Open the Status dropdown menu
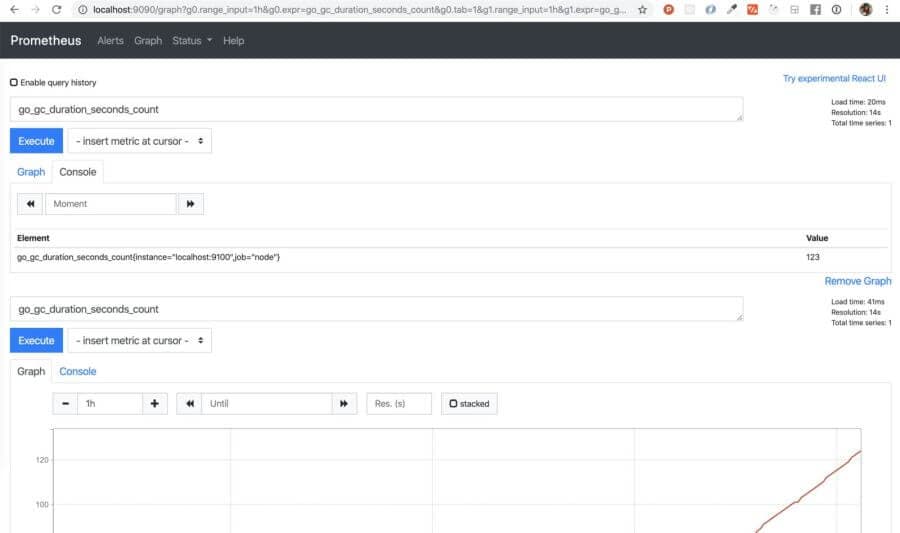This screenshot has width=900, height=533. pyautogui.click(x=192, y=41)
